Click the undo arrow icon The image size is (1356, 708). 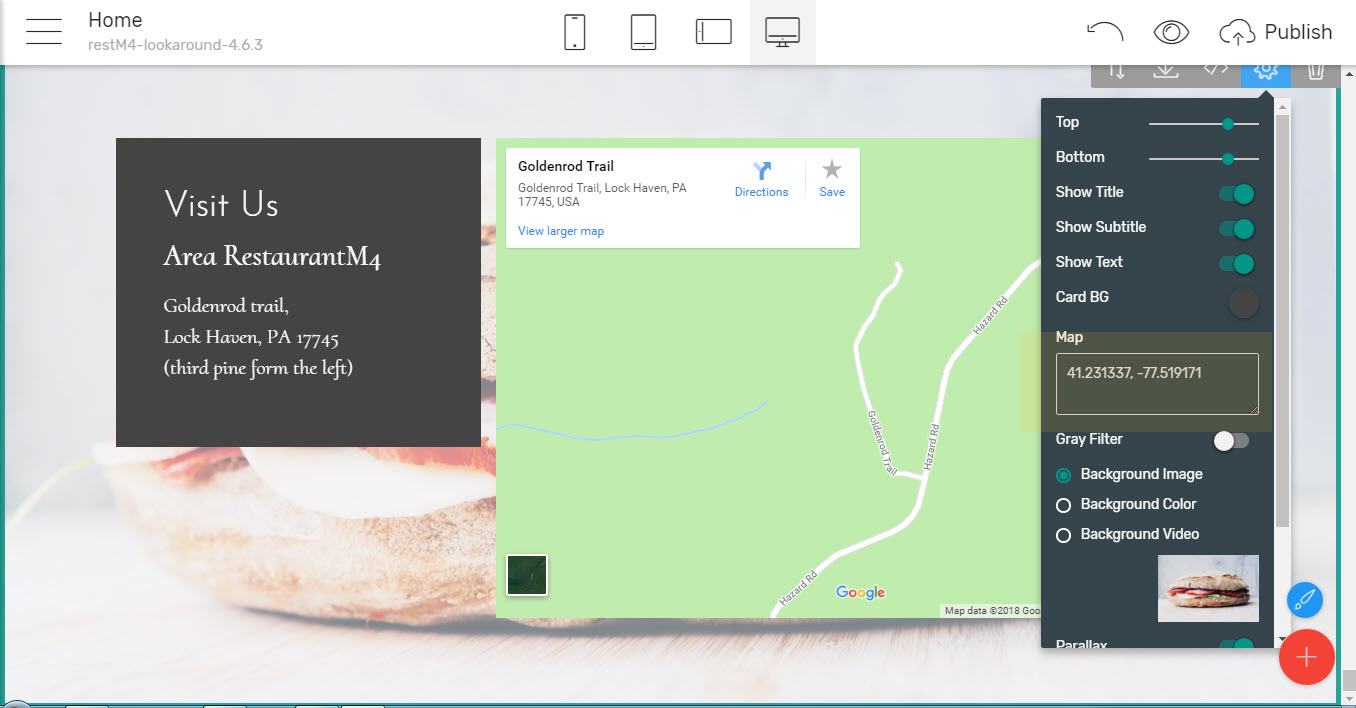1104,32
